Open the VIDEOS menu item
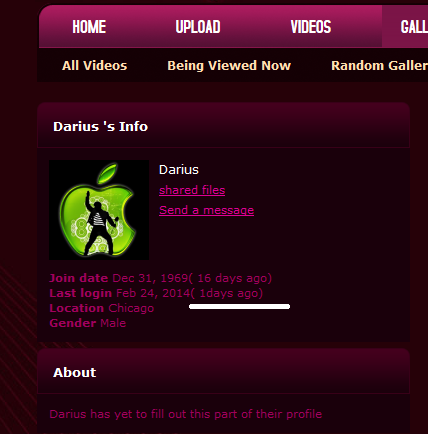This screenshot has height=434, width=428. pyautogui.click(x=311, y=27)
